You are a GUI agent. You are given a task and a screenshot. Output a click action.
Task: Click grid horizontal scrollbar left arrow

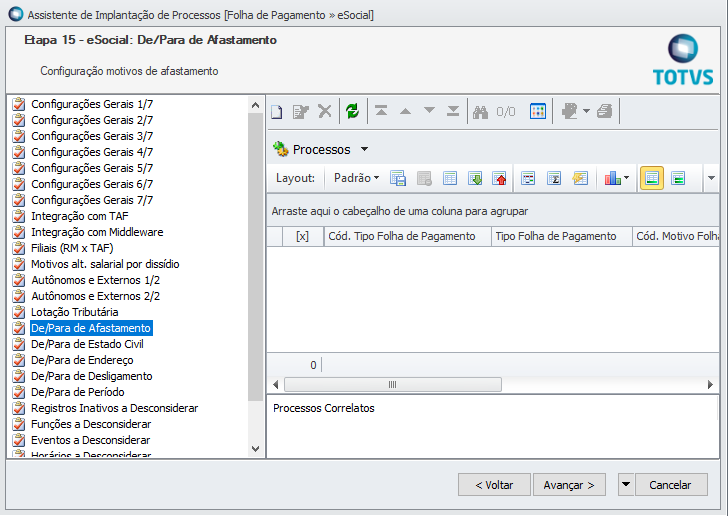[x=276, y=385]
